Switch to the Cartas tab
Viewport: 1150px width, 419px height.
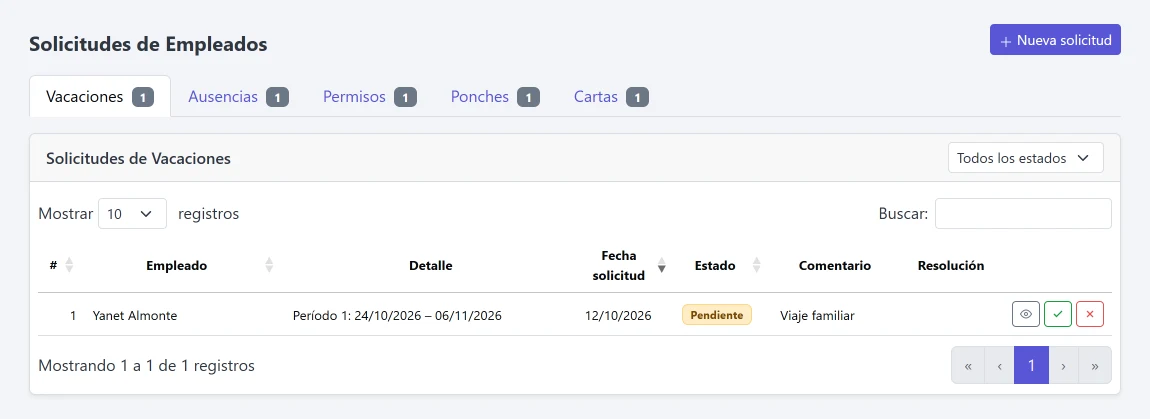611,97
